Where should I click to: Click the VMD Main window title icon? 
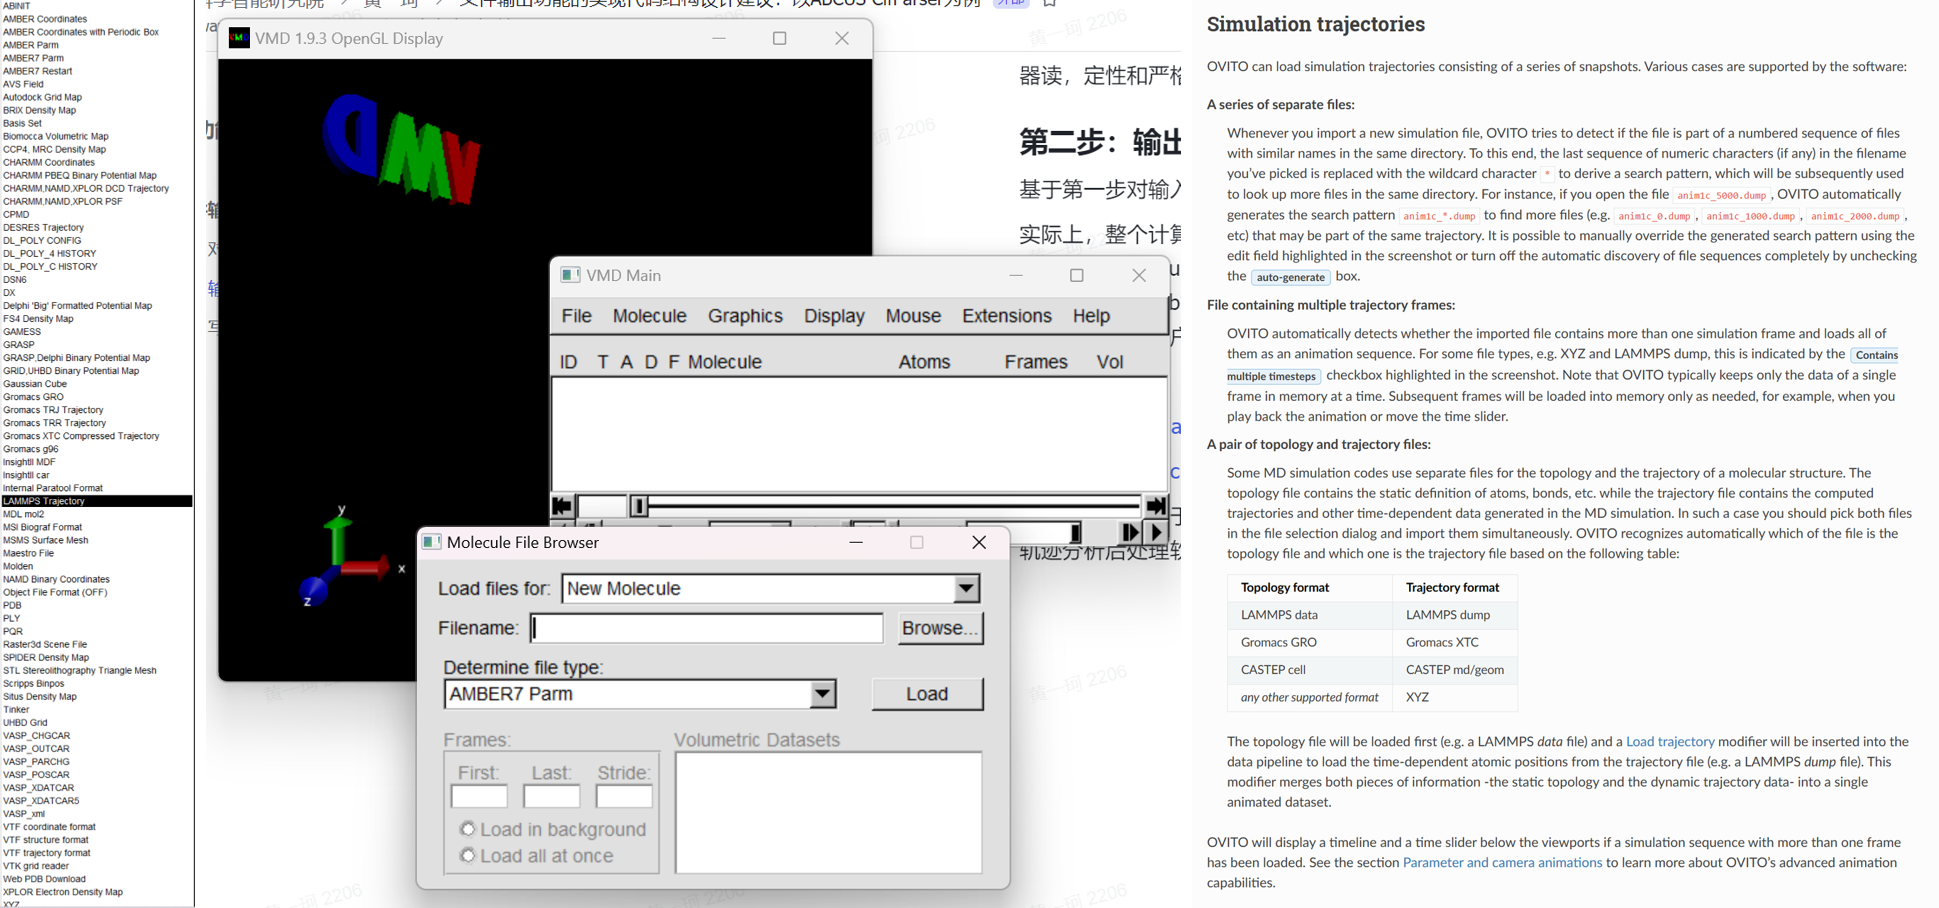pyautogui.click(x=570, y=275)
